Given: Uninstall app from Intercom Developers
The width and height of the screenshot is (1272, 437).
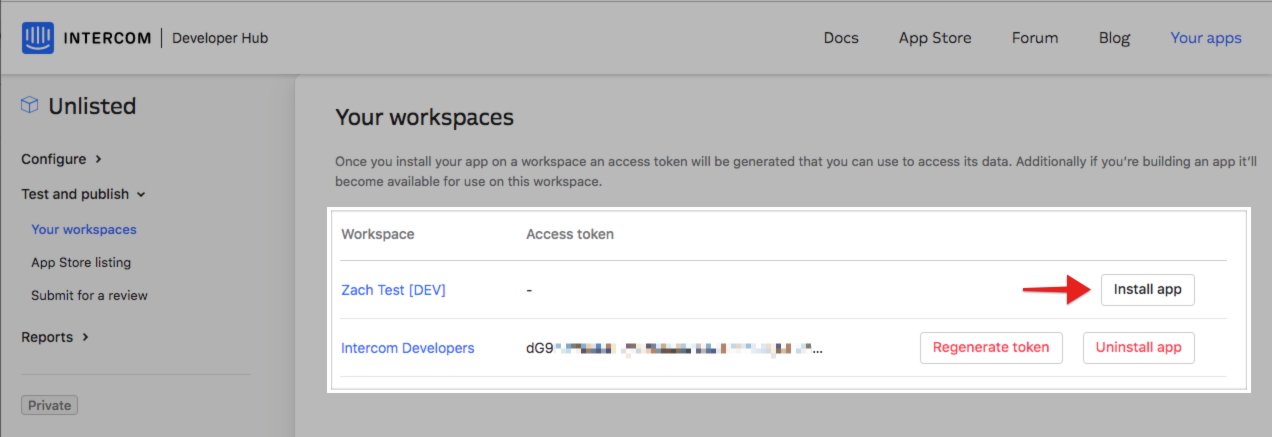Looking at the screenshot, I should click(x=1139, y=348).
